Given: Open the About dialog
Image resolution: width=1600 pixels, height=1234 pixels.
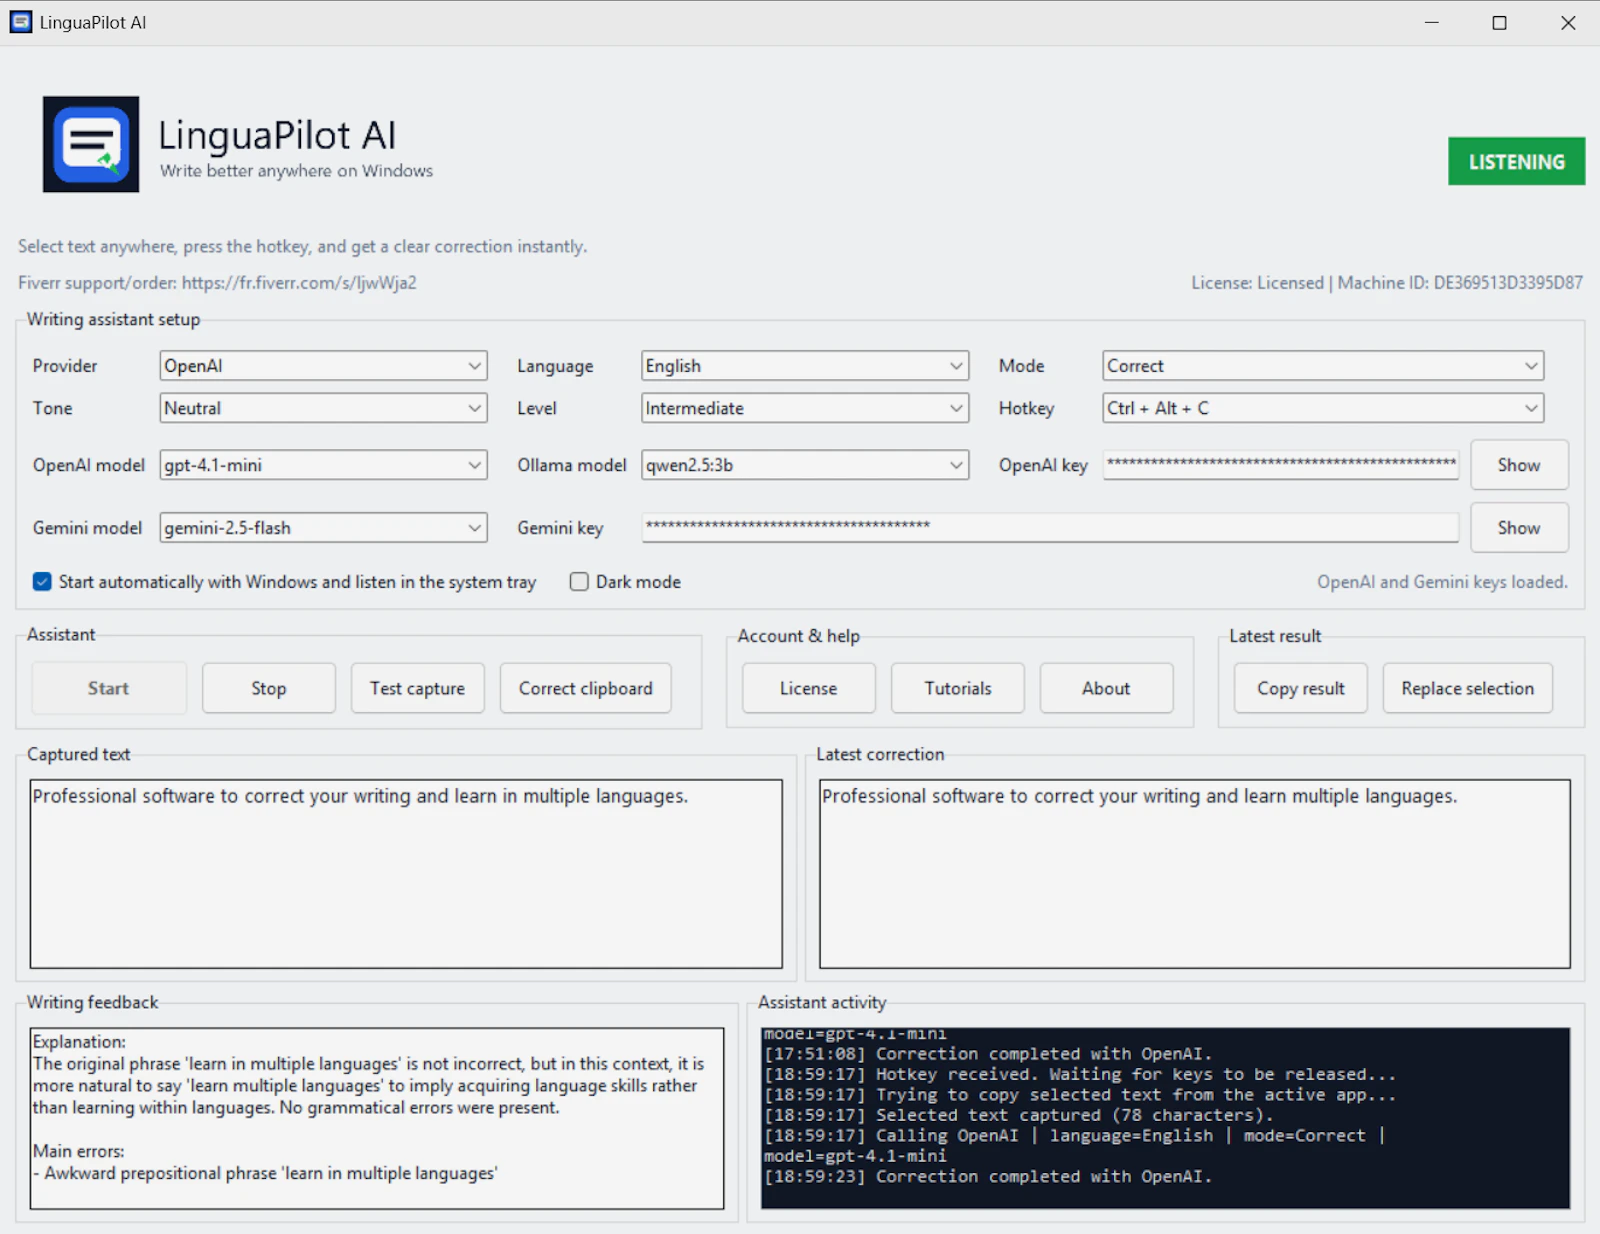Looking at the screenshot, I should coord(1107,688).
